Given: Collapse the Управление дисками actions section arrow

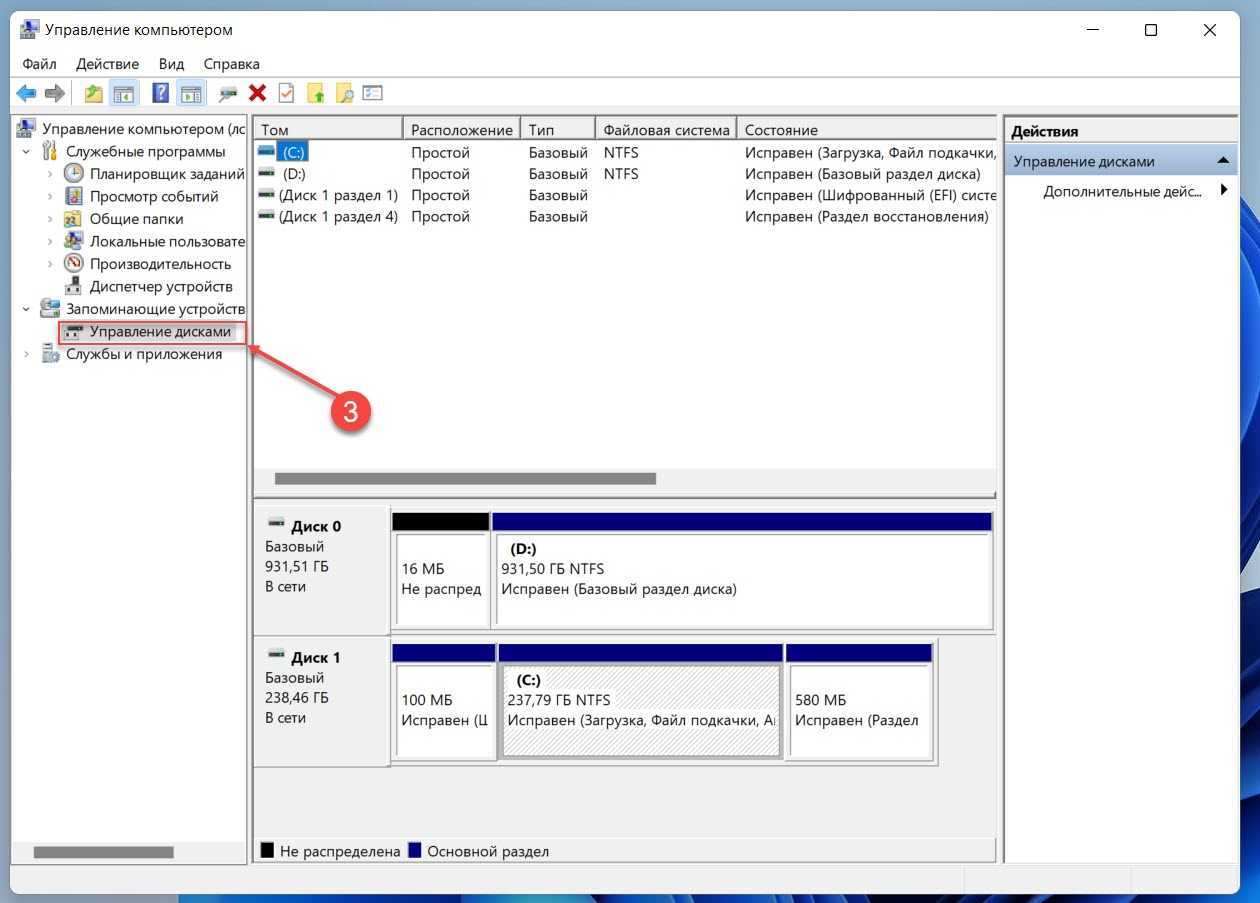Looking at the screenshot, I should pyautogui.click(x=1222, y=161).
